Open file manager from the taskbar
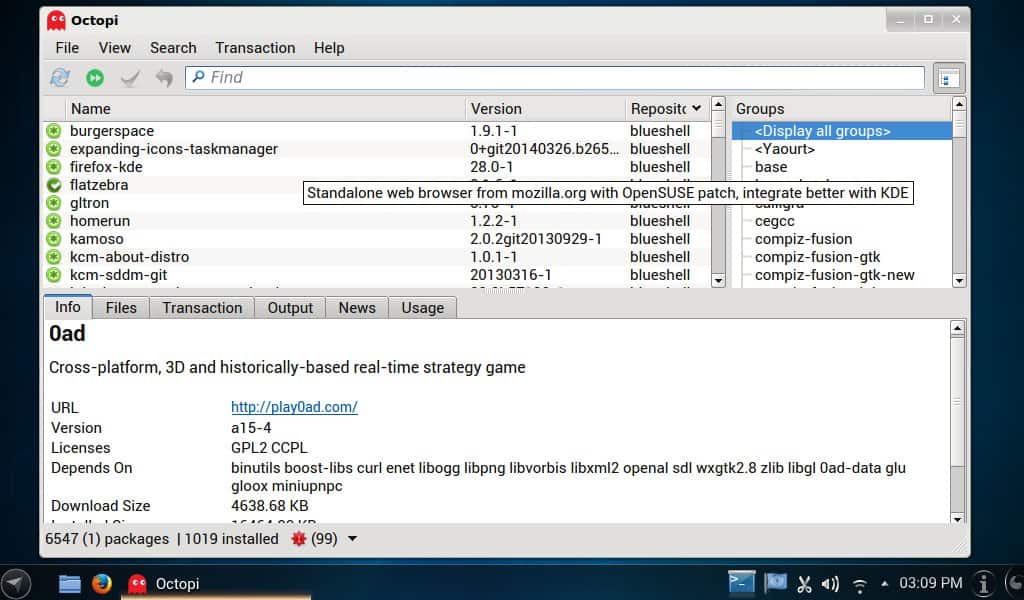Image resolution: width=1024 pixels, height=600 pixels. (69, 583)
